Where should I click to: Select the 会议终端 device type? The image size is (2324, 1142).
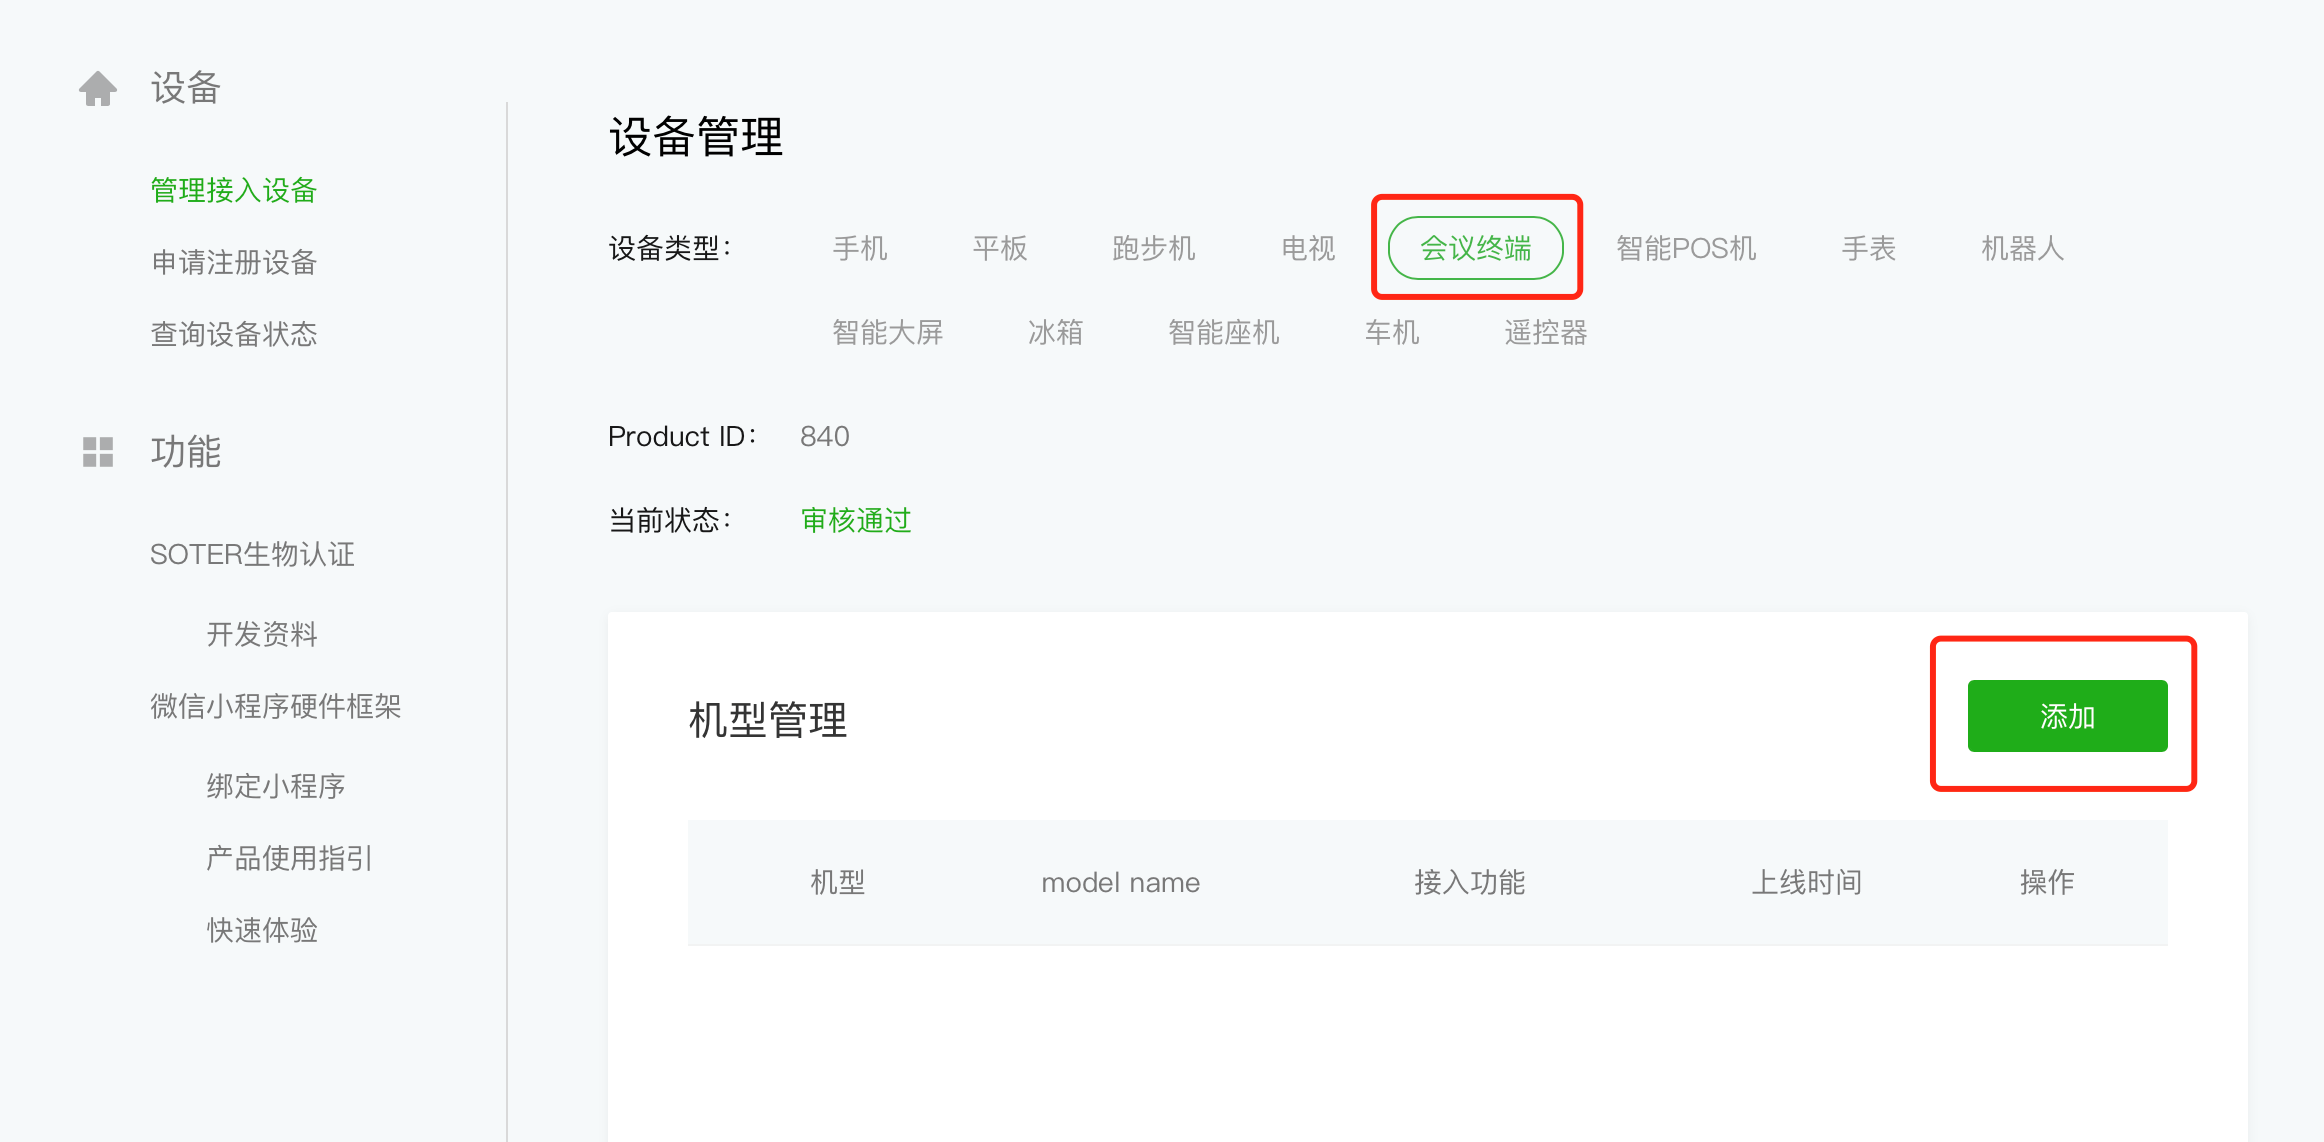1475,248
